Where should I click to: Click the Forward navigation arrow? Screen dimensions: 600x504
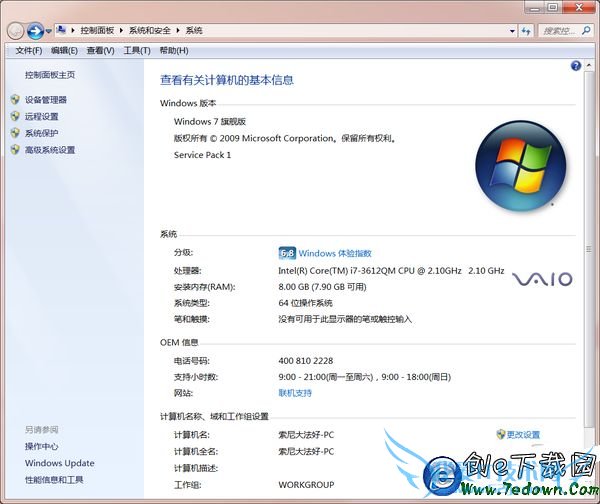[x=35, y=31]
